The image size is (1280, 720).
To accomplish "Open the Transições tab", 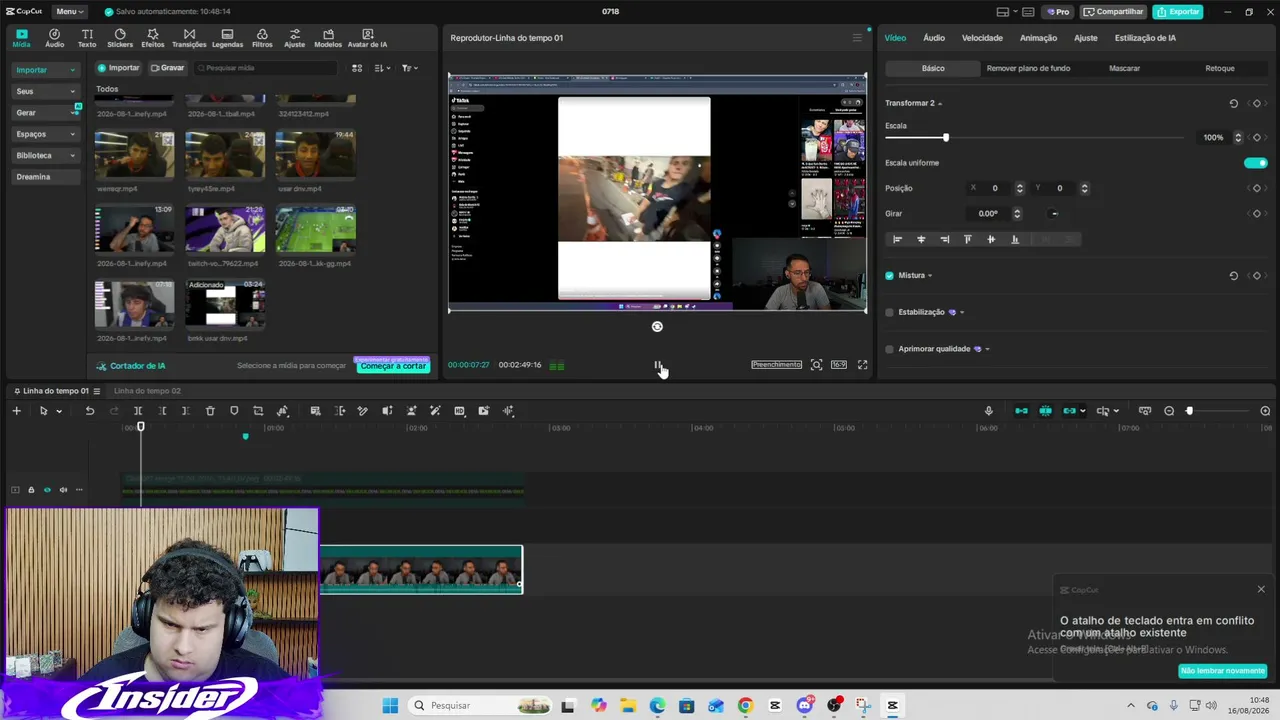I will [189, 38].
